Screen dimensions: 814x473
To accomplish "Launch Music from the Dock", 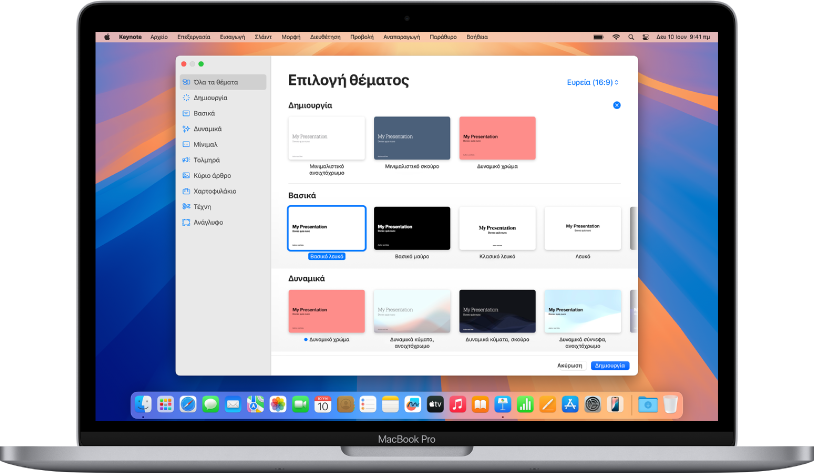I will (x=457, y=404).
